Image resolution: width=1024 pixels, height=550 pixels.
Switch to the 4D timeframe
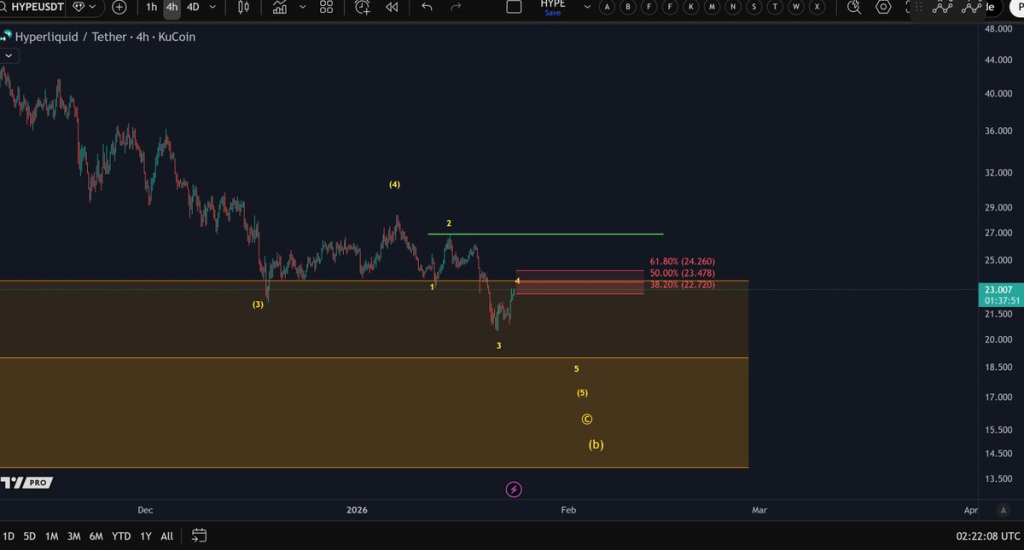(x=193, y=7)
